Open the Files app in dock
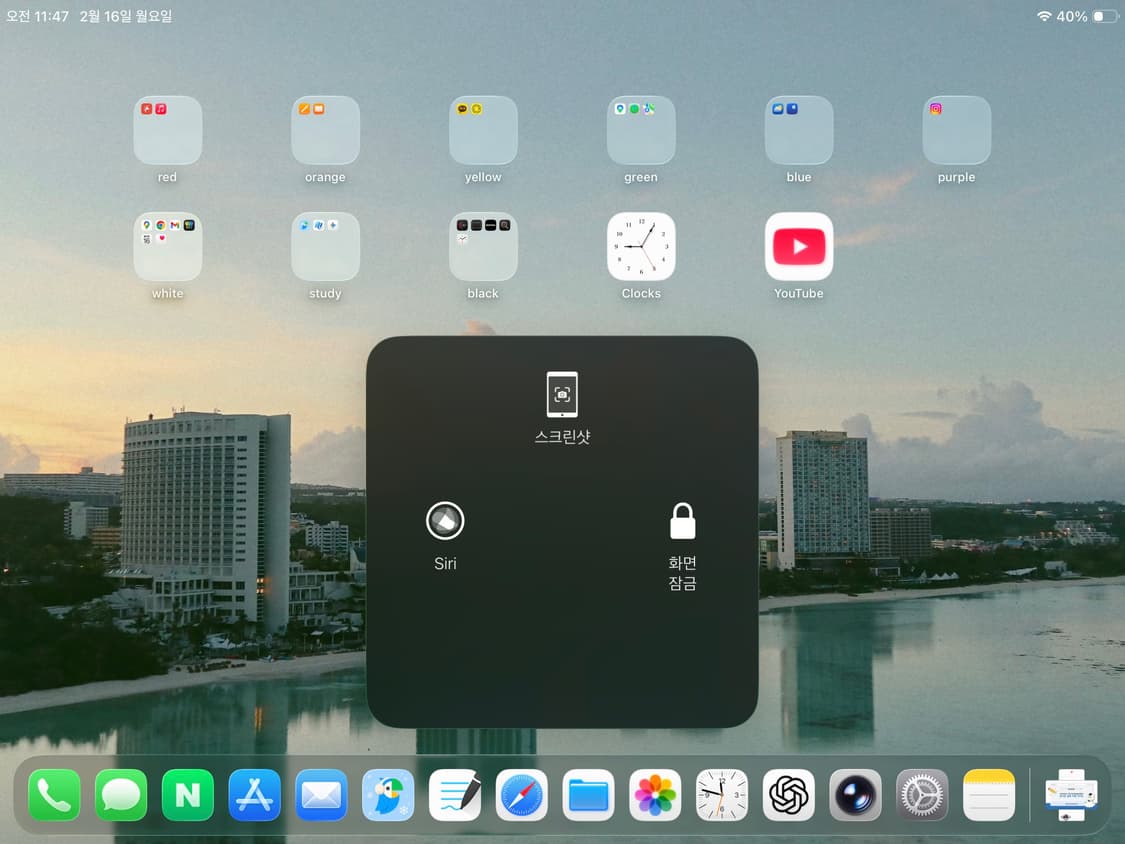Image resolution: width=1125 pixels, height=844 pixels. point(588,796)
